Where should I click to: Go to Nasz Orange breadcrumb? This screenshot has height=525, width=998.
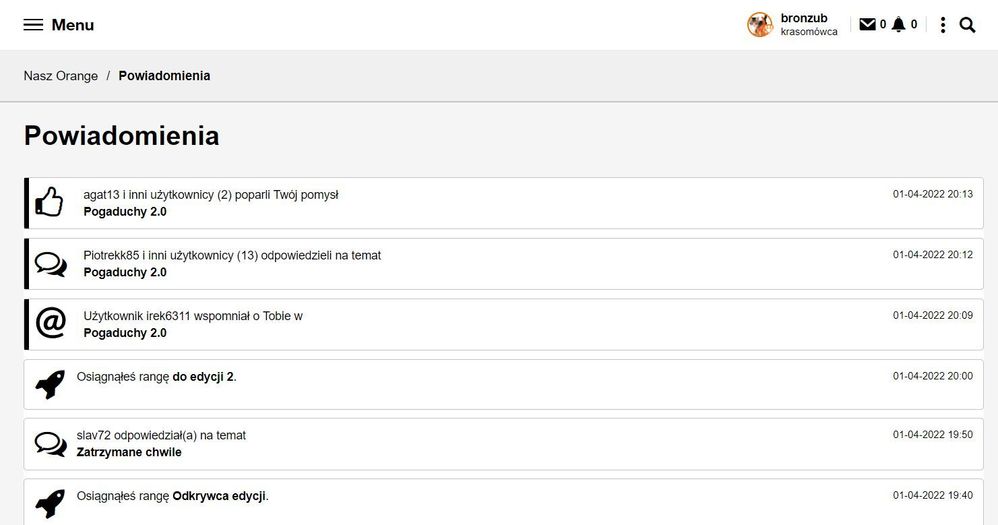pyautogui.click(x=61, y=76)
